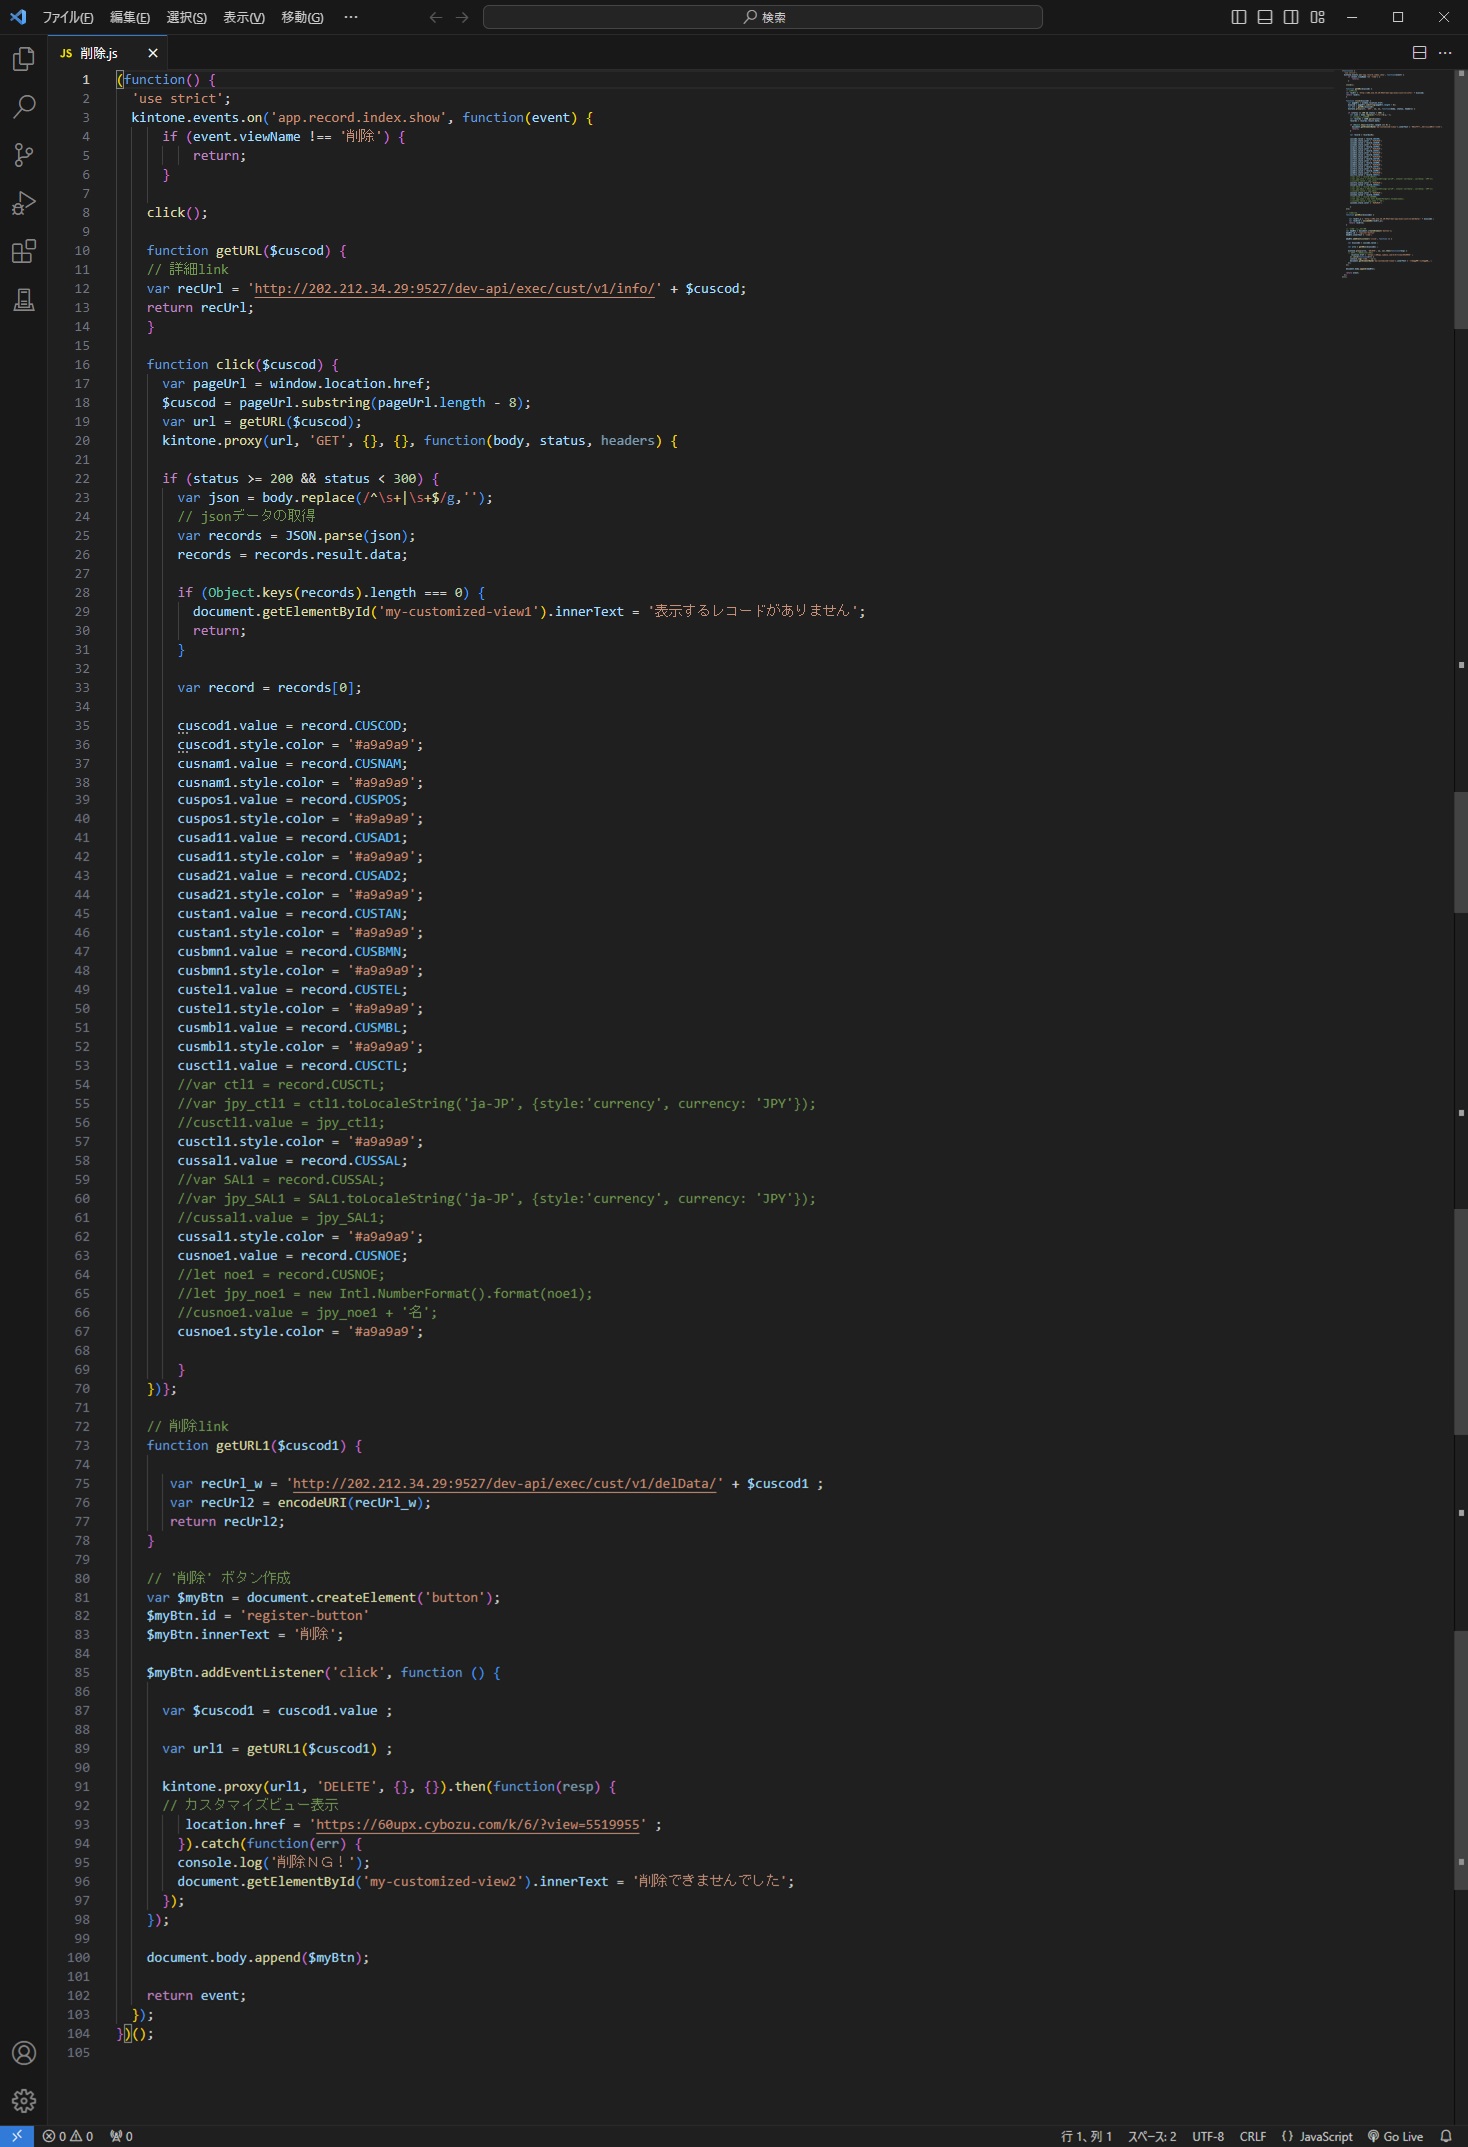Image resolution: width=1468 pixels, height=2147 pixels.
Task: Open the JavaScript language mode selector
Action: tap(1318, 2136)
